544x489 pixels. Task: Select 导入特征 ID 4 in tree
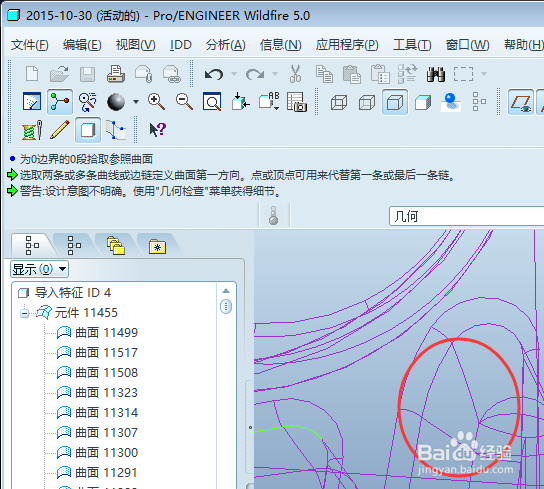(x=65, y=293)
